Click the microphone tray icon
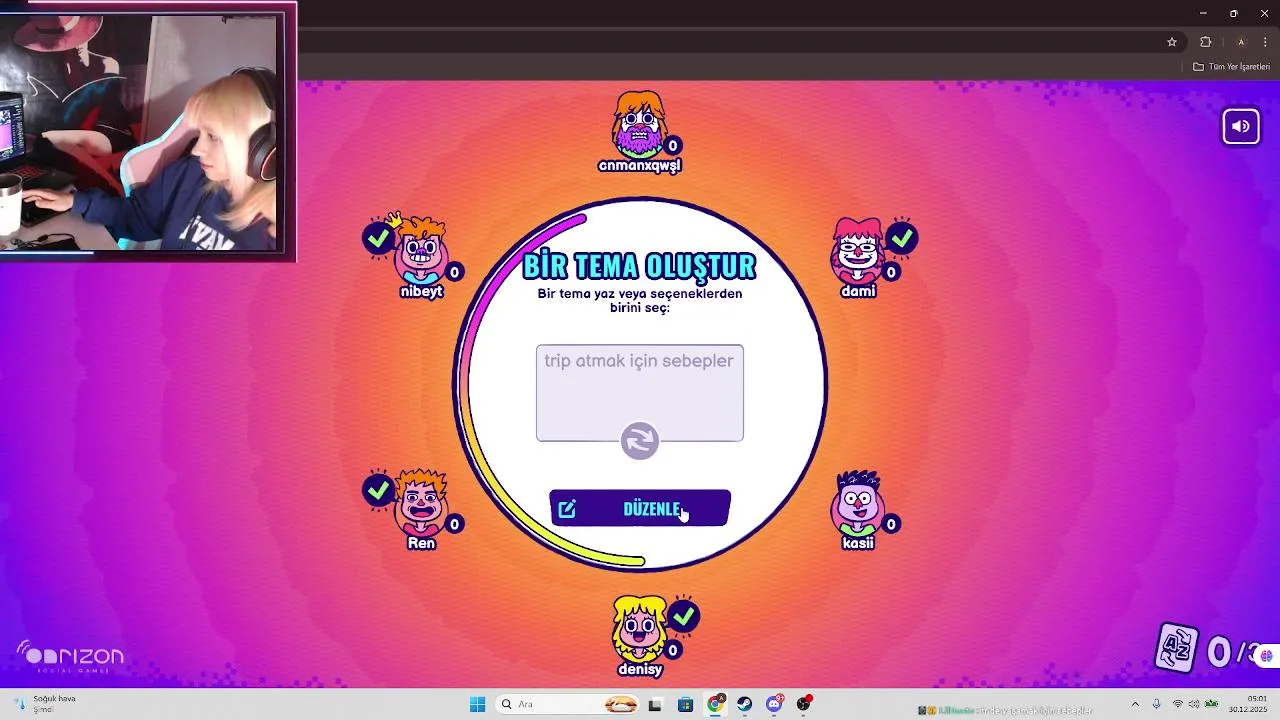Image resolution: width=1280 pixels, height=720 pixels. point(1157,704)
